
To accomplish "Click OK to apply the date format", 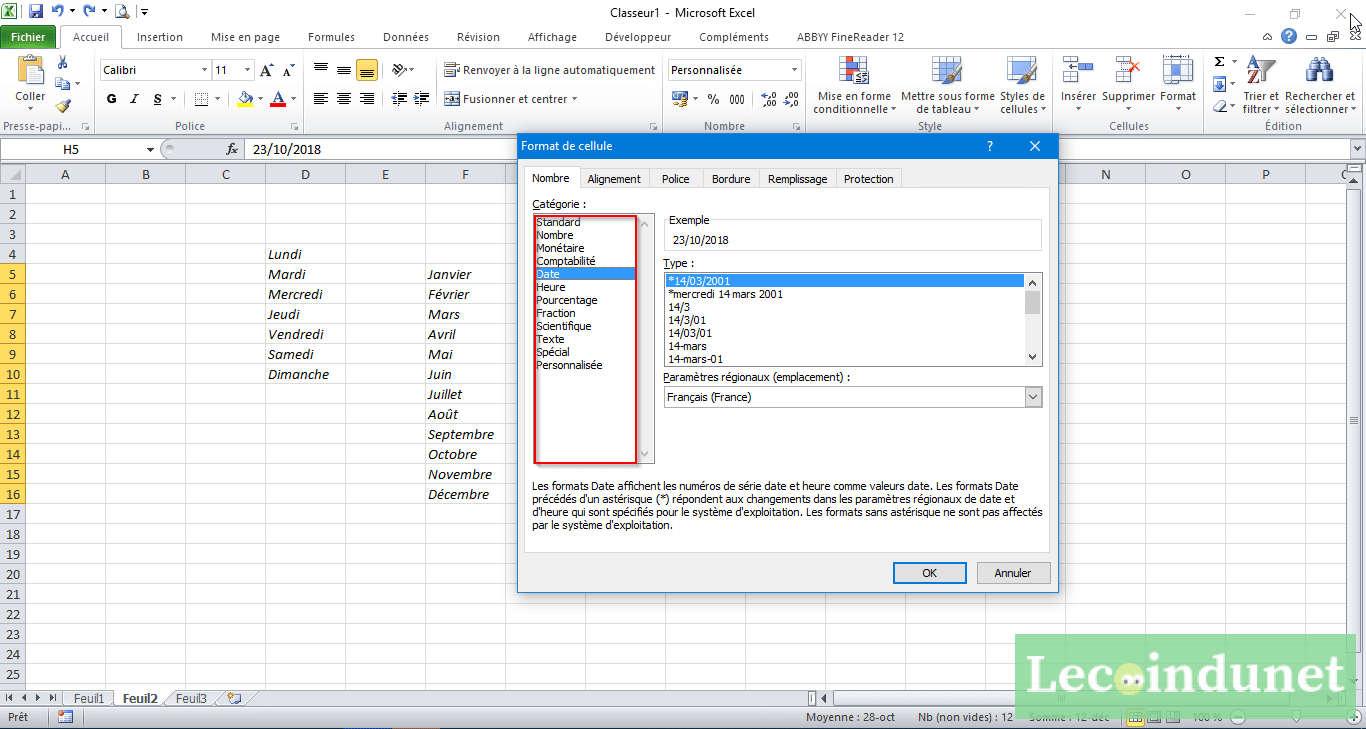I will point(929,572).
